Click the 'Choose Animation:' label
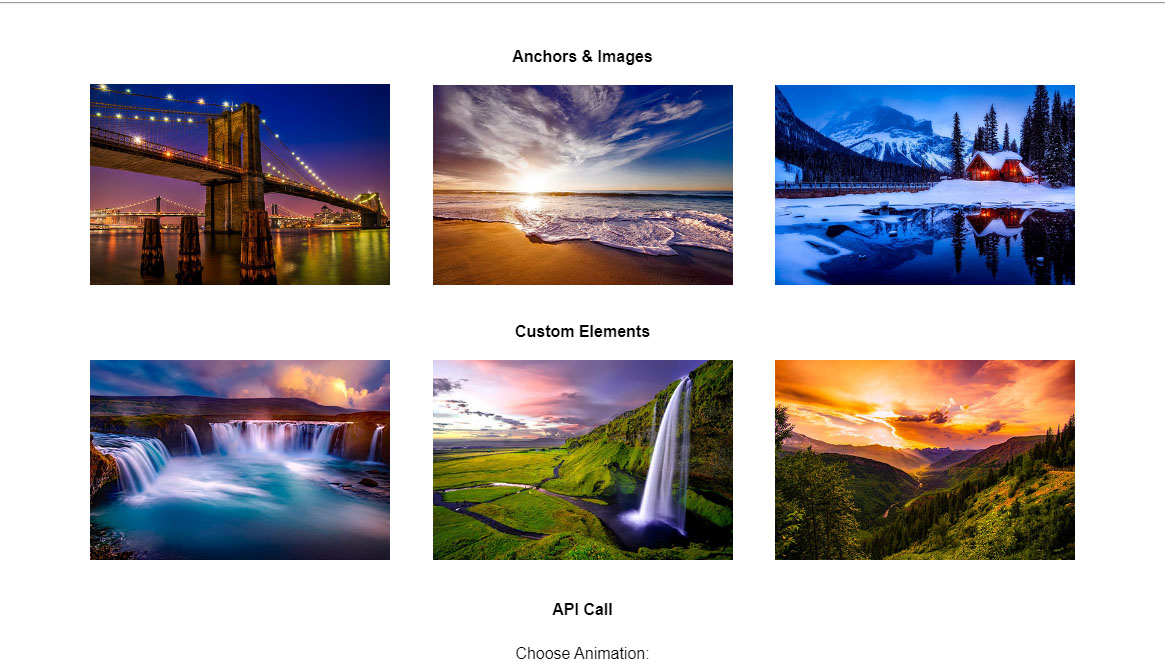1165x668 pixels. click(x=582, y=653)
